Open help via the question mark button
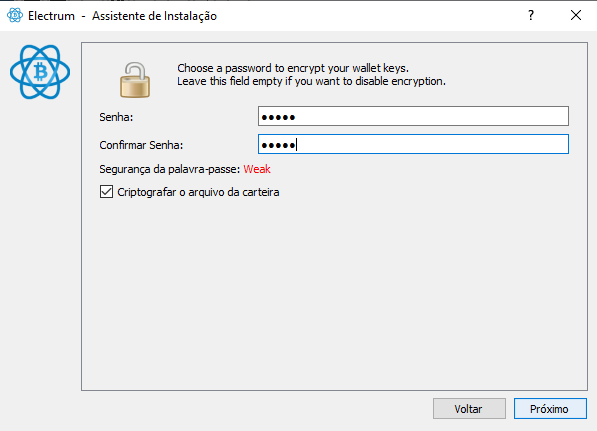This screenshot has height=431, width=597. click(531, 15)
